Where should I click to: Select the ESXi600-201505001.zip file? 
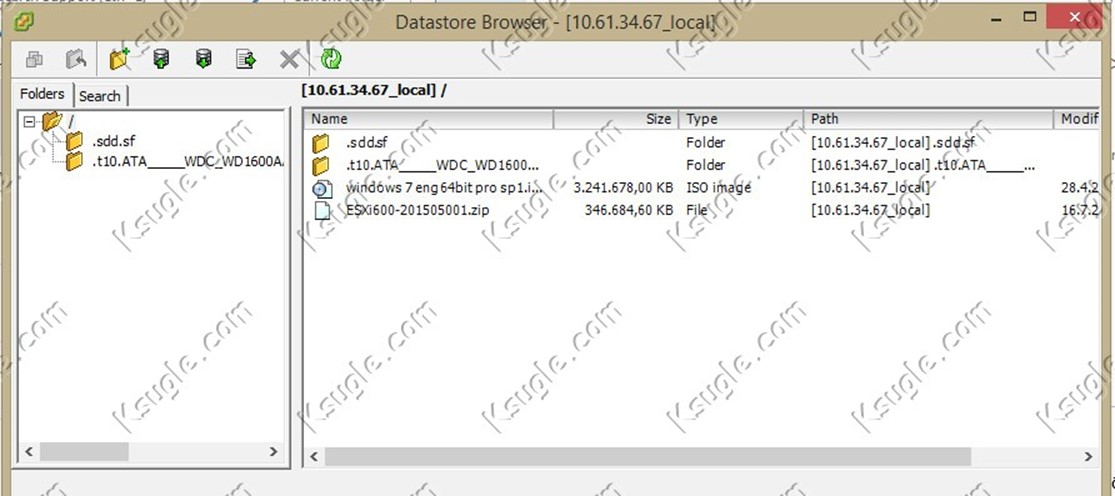pyautogui.click(x=417, y=210)
